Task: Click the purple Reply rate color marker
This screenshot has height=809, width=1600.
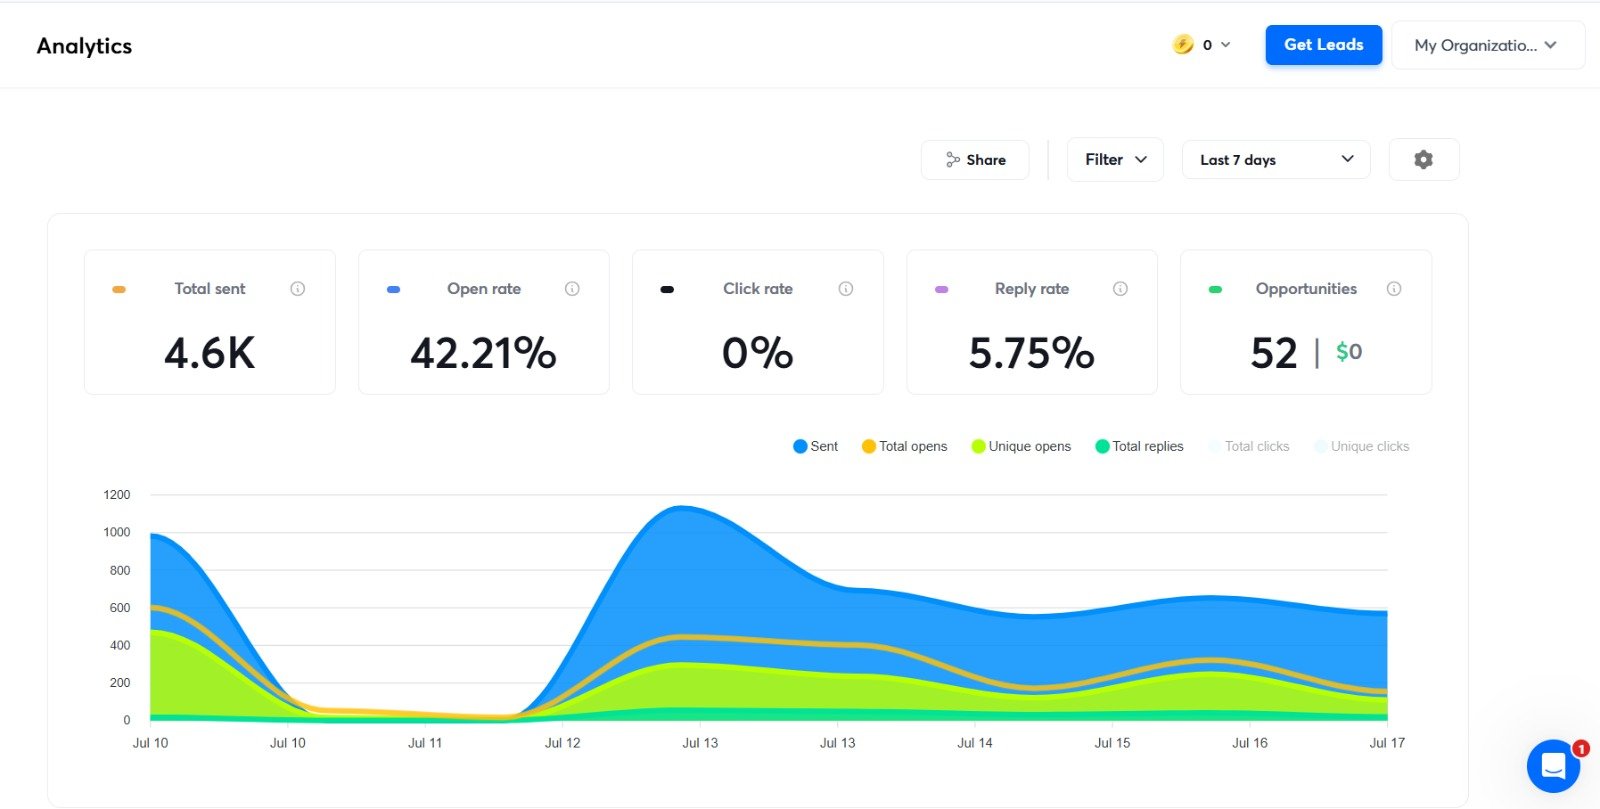Action: pos(941,290)
